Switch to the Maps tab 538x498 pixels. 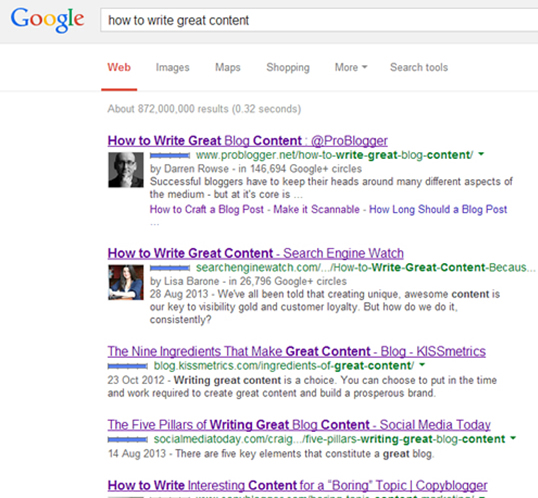click(x=228, y=67)
